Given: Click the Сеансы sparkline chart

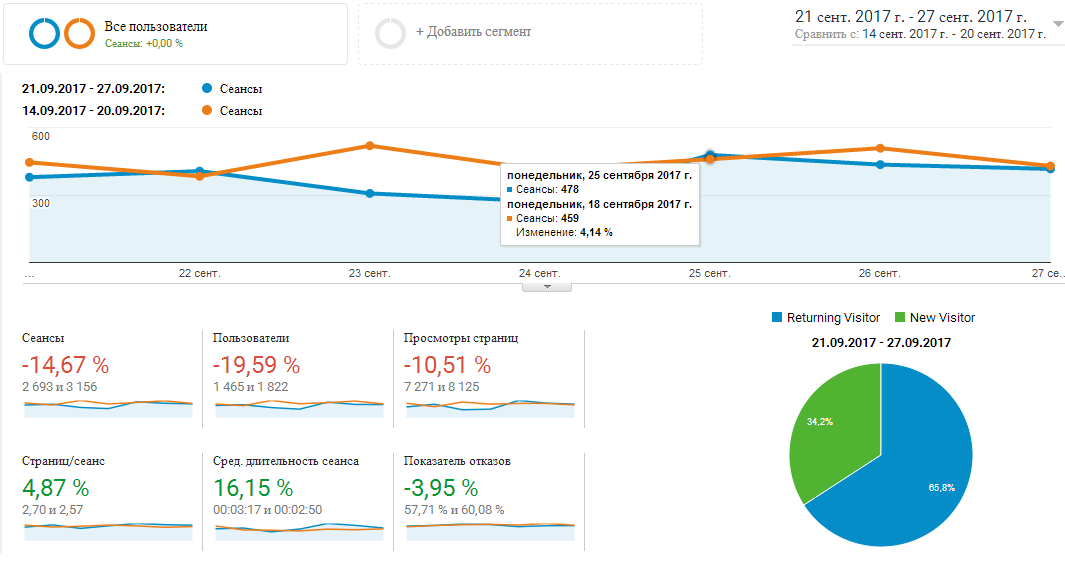Looking at the screenshot, I should click(109, 408).
